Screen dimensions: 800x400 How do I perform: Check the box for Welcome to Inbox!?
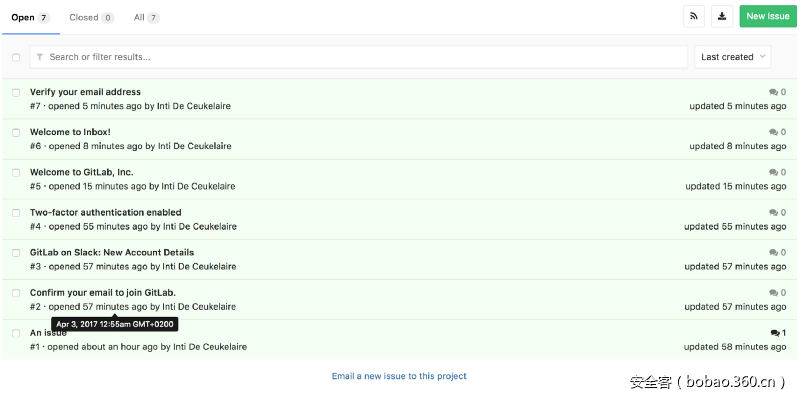[x=16, y=133]
